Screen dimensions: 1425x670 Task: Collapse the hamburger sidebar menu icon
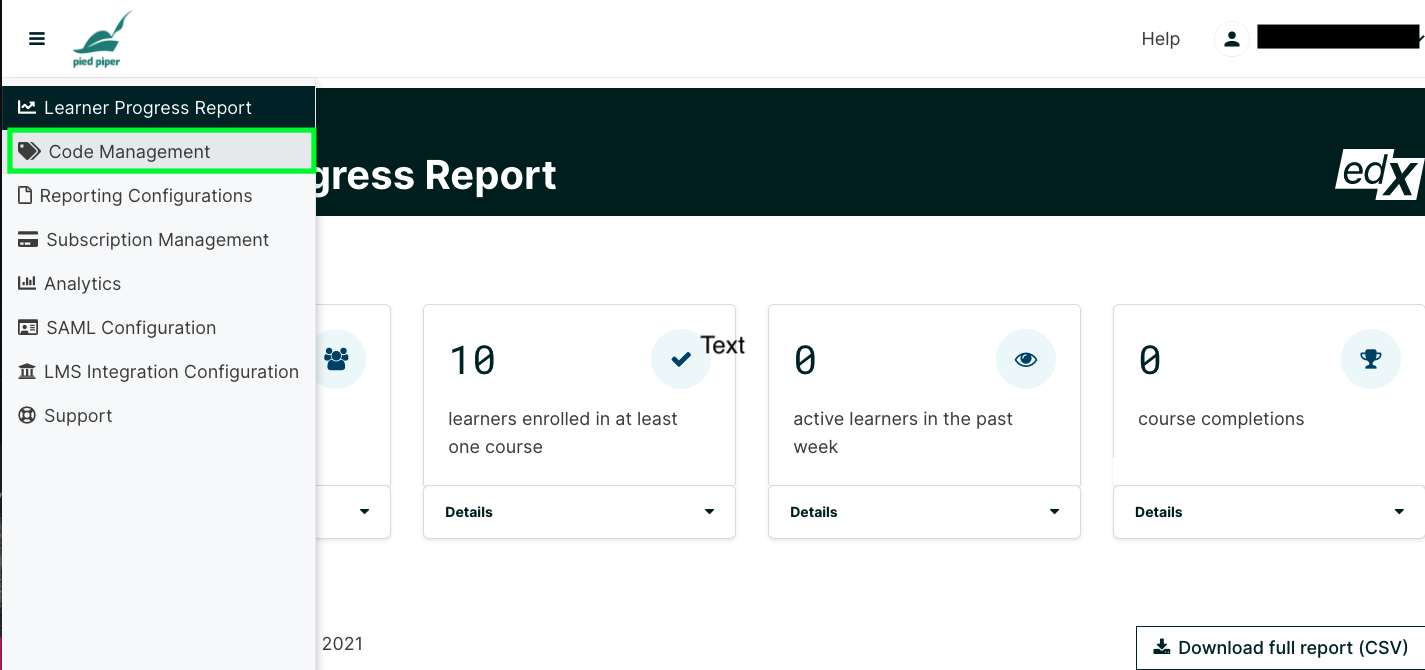coord(37,39)
